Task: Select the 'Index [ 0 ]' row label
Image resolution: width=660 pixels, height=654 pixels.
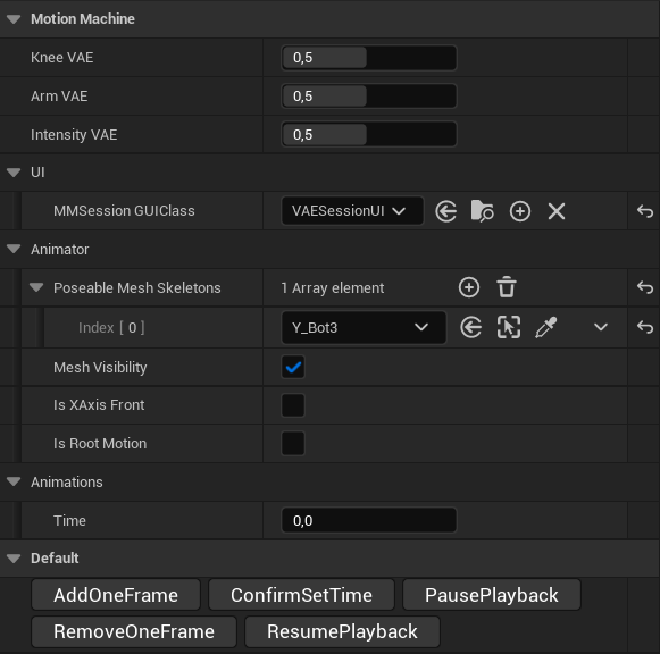Action: (112, 327)
